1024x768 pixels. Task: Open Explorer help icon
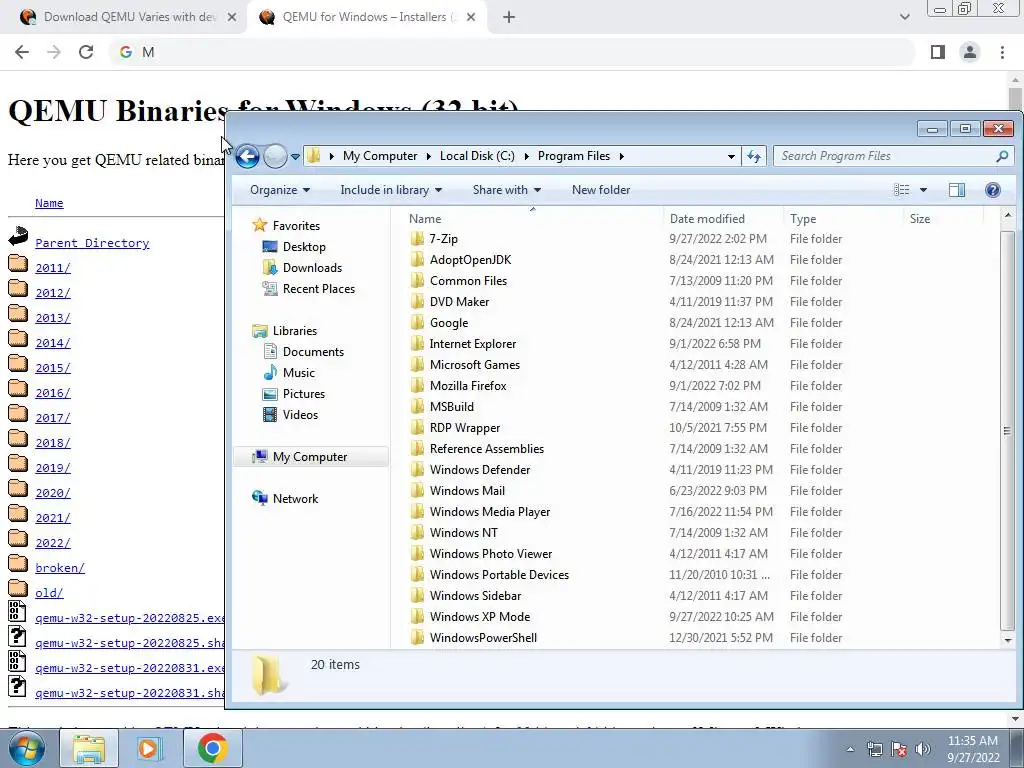(x=993, y=190)
